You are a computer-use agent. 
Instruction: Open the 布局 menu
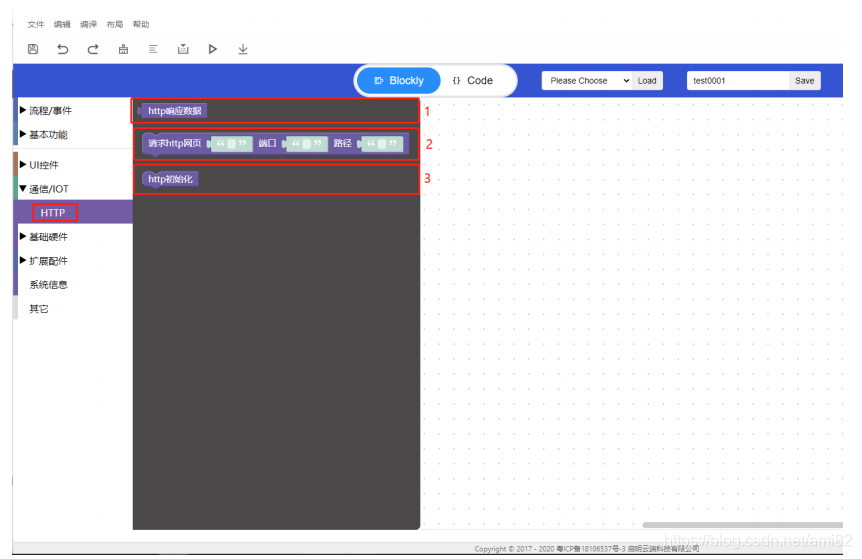pos(115,24)
